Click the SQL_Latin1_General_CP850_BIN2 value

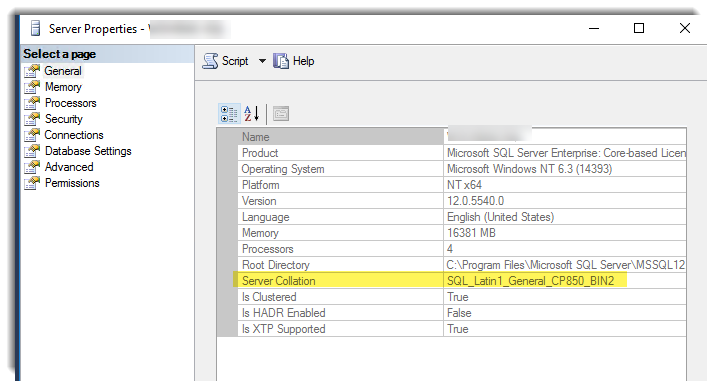[530, 281]
